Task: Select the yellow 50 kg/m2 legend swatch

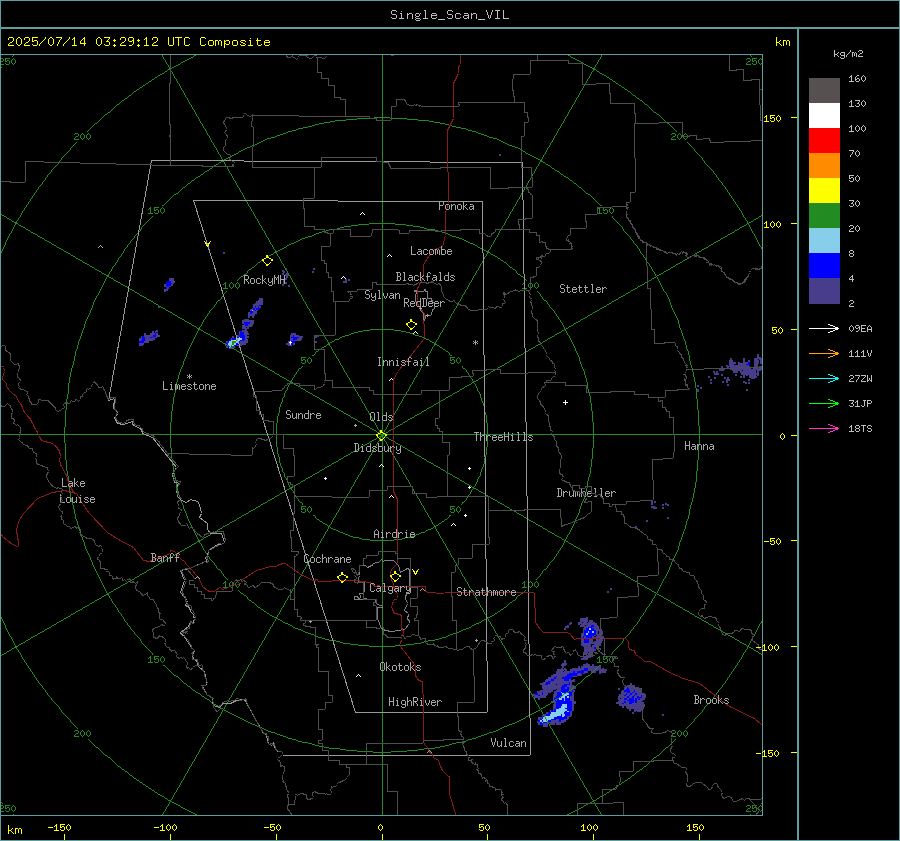Action: point(824,191)
